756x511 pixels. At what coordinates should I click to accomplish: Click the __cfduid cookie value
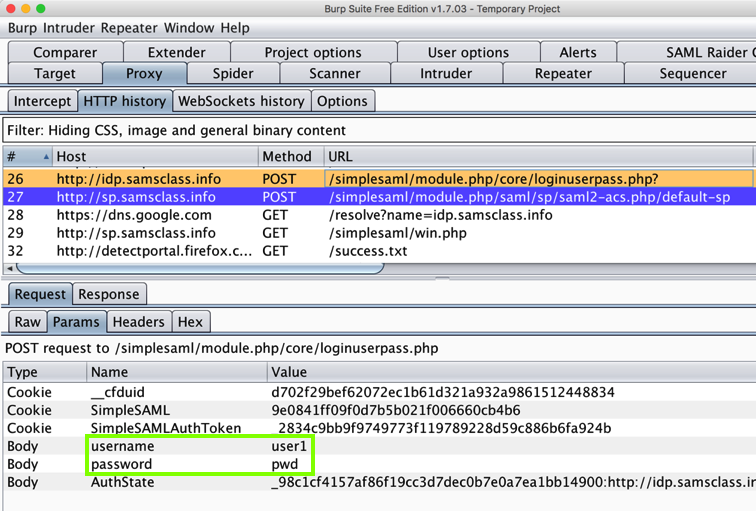click(x=443, y=392)
